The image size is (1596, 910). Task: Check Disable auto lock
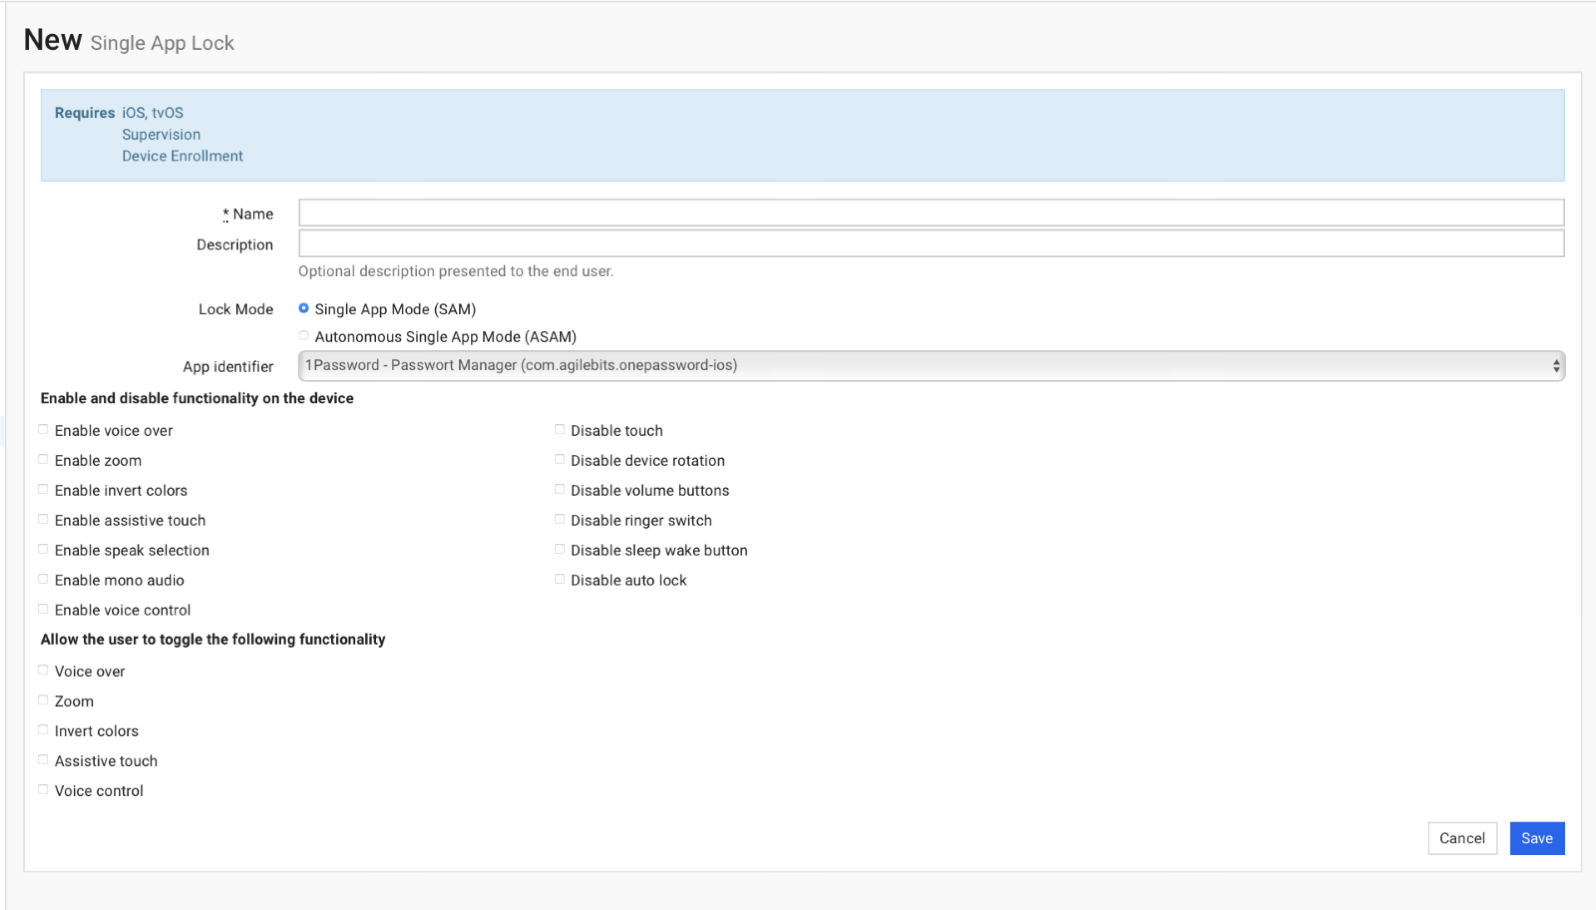560,579
